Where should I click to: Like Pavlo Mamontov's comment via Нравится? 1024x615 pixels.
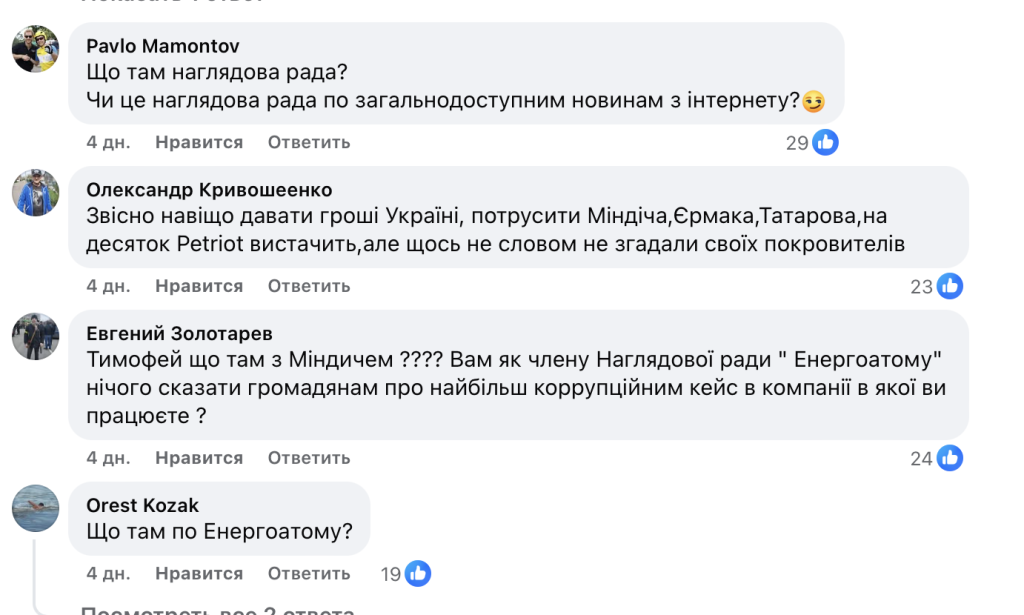pyautogui.click(x=196, y=142)
